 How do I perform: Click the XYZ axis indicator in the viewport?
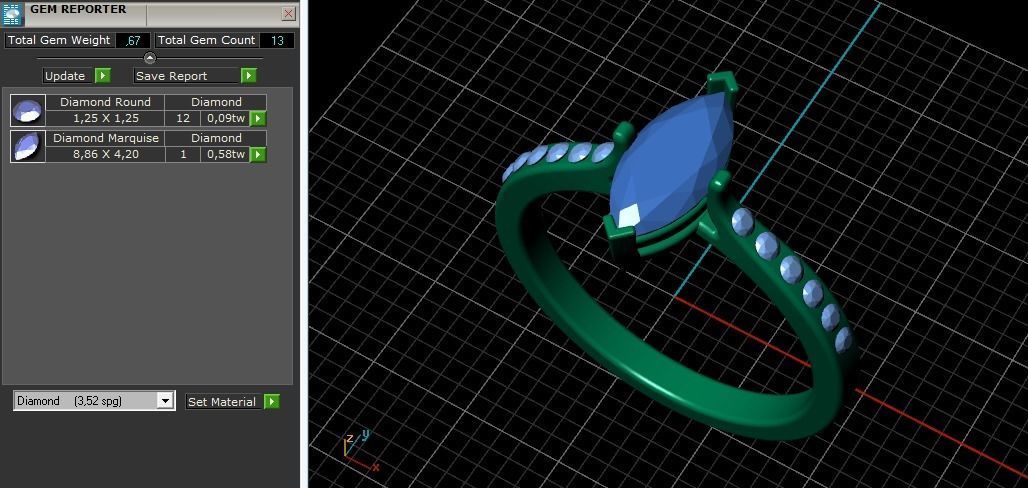[x=361, y=451]
